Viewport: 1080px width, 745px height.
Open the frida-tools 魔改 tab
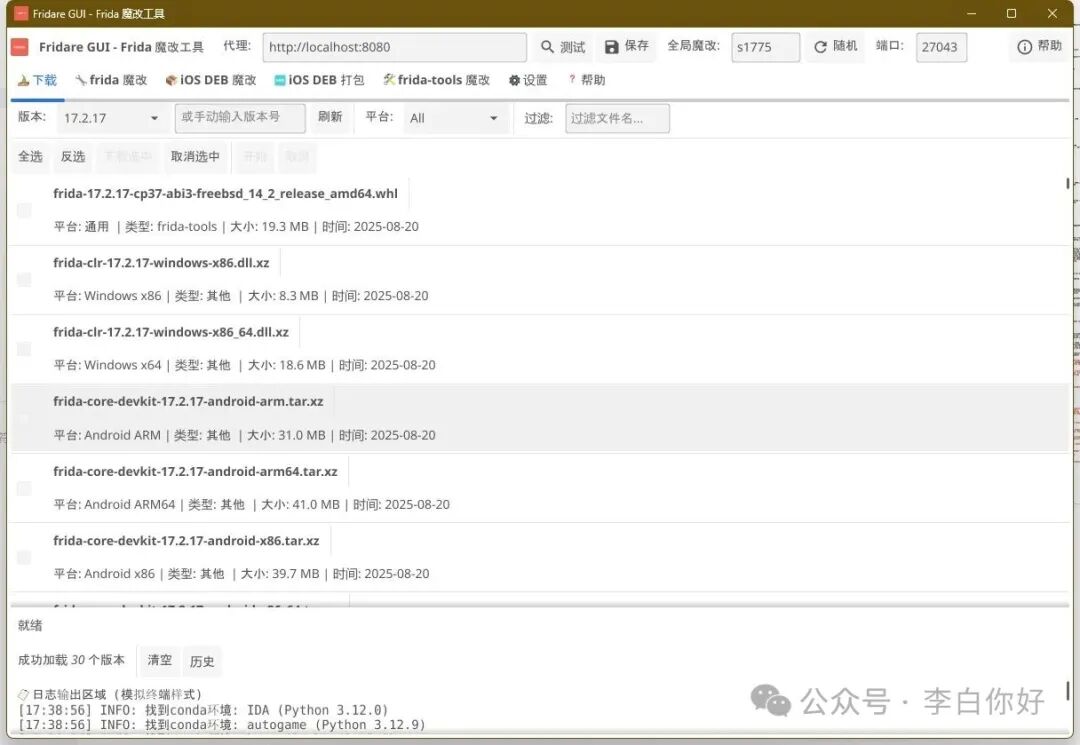click(x=436, y=80)
